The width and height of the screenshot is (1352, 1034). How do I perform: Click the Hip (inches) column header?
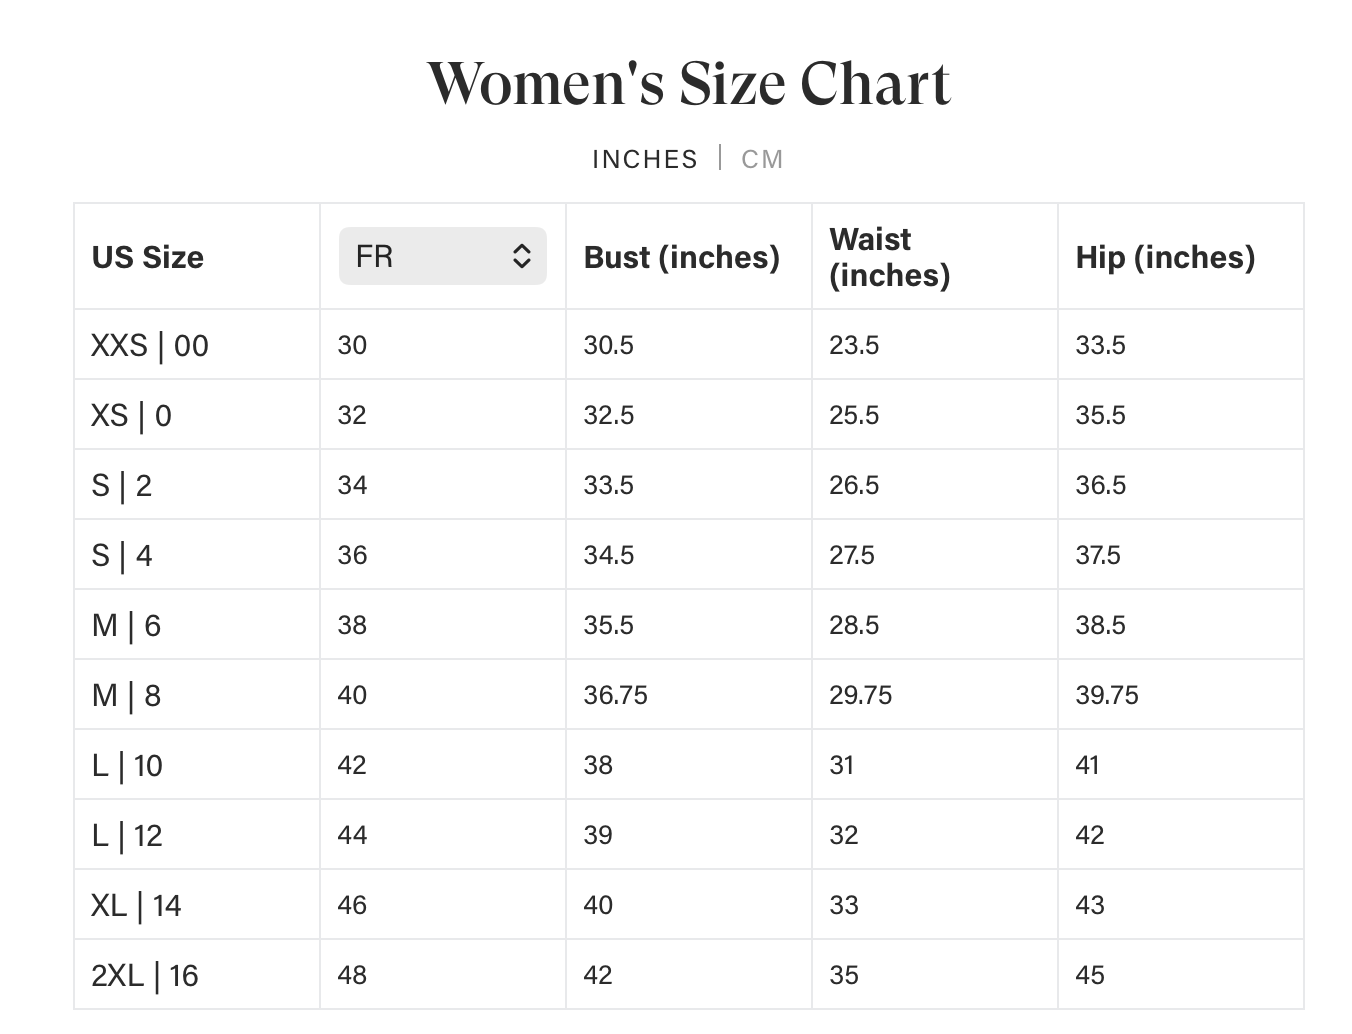pyautogui.click(x=1165, y=257)
